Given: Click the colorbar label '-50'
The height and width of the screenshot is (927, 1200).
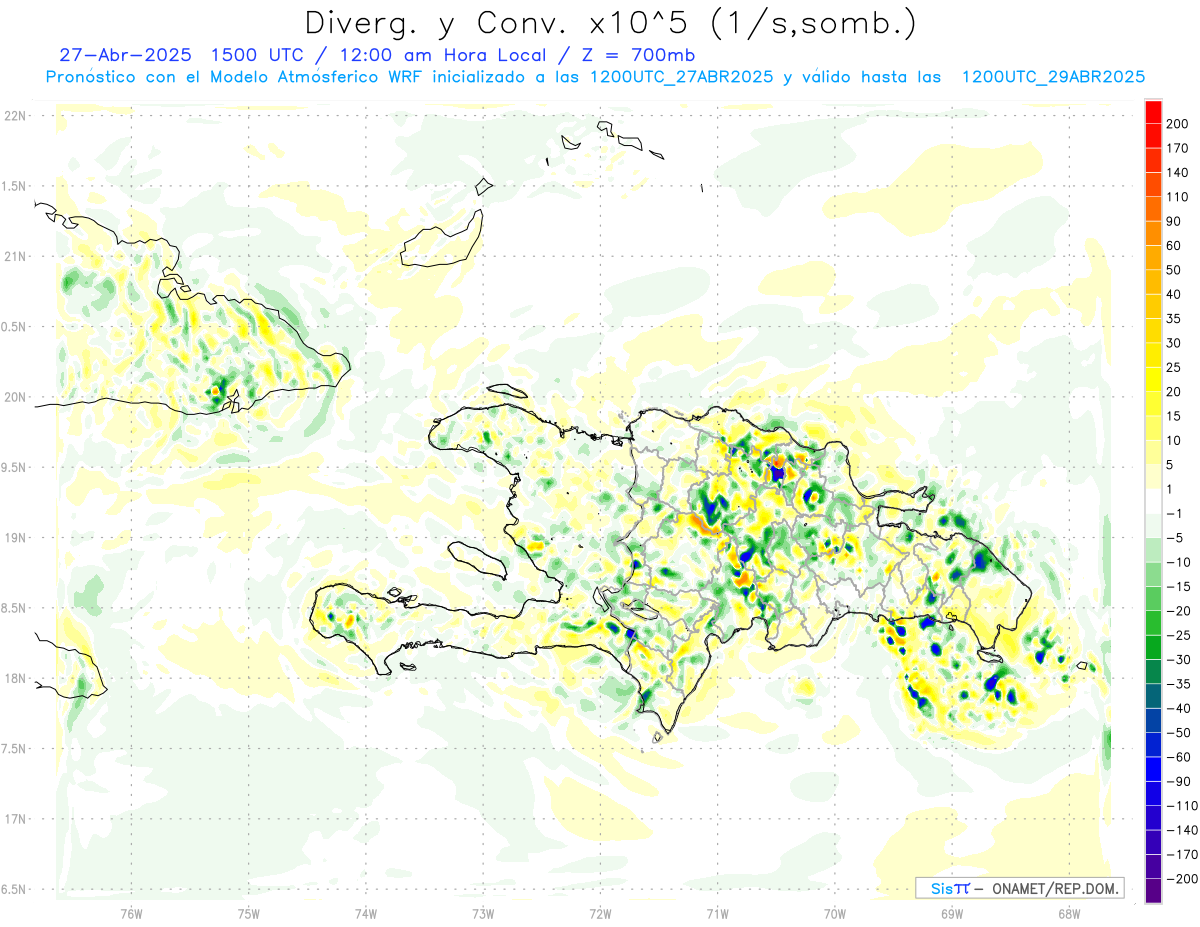Looking at the screenshot, I should [1178, 733].
